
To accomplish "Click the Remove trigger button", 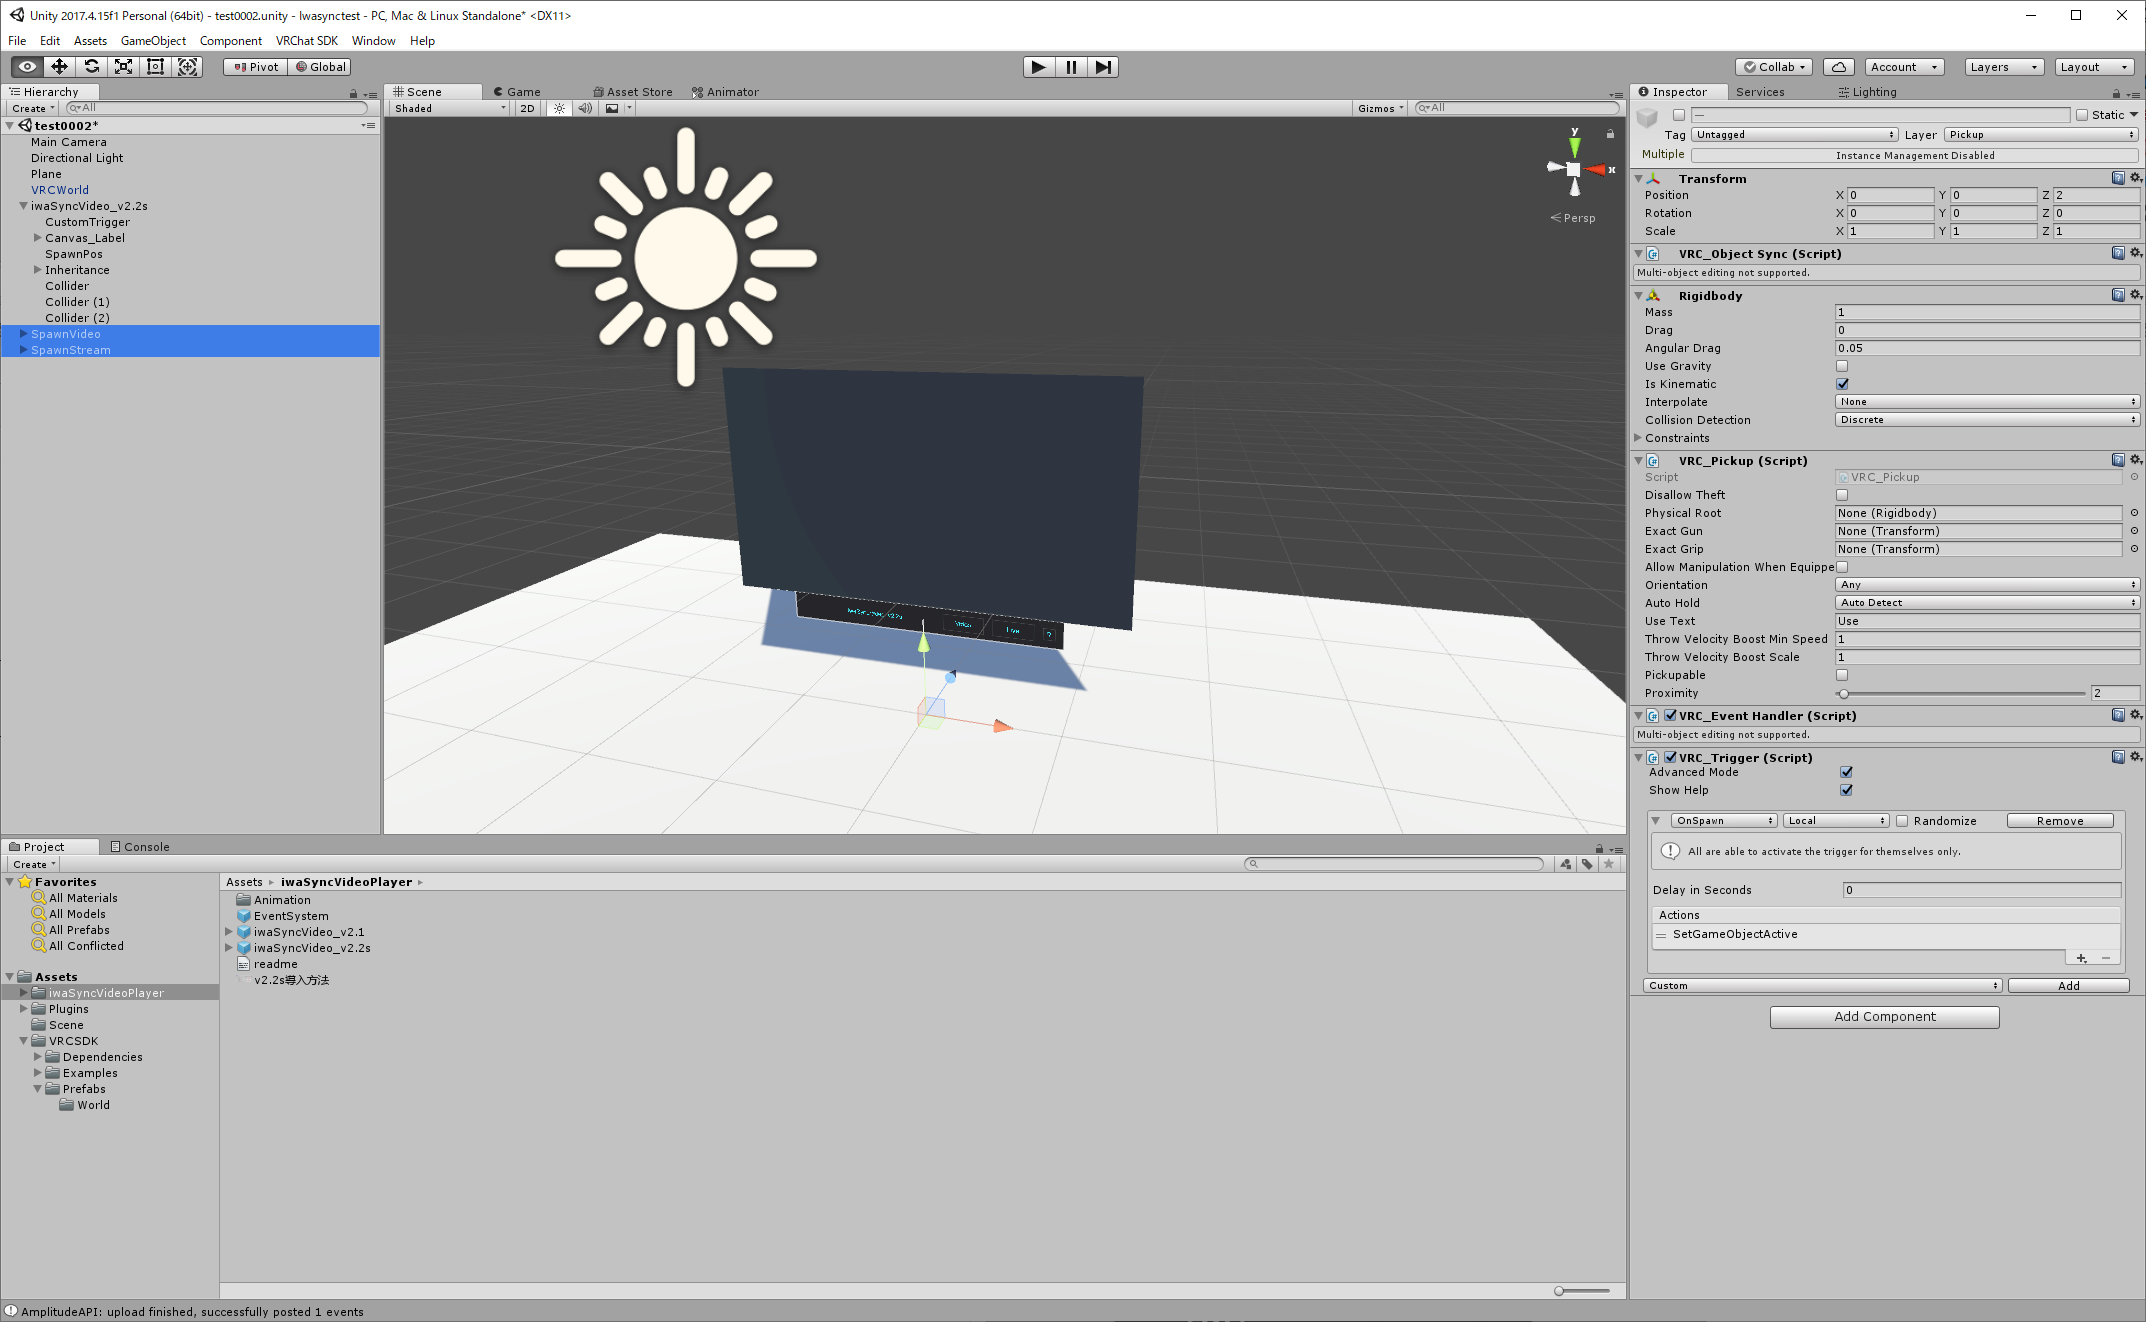I will point(2059,821).
